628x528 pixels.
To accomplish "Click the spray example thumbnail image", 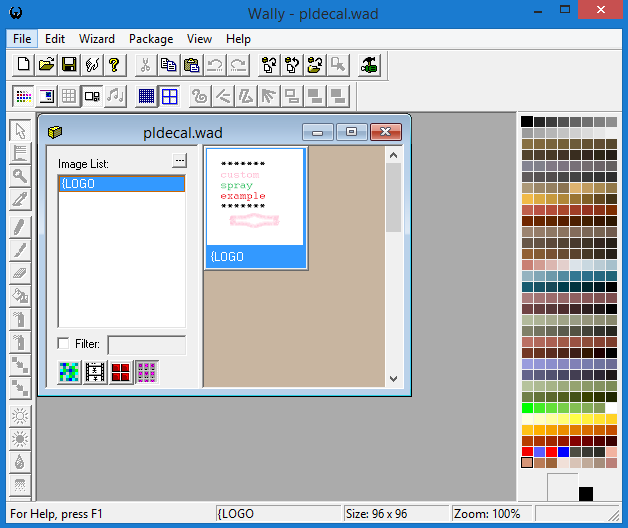I will 255,197.
